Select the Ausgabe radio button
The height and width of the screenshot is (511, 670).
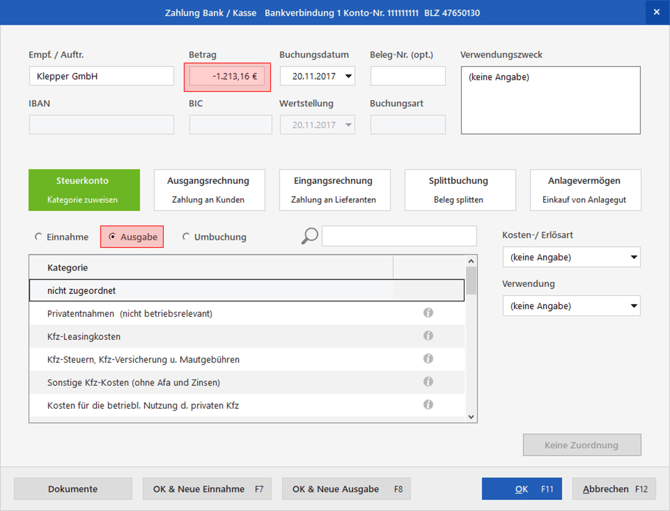(113, 237)
